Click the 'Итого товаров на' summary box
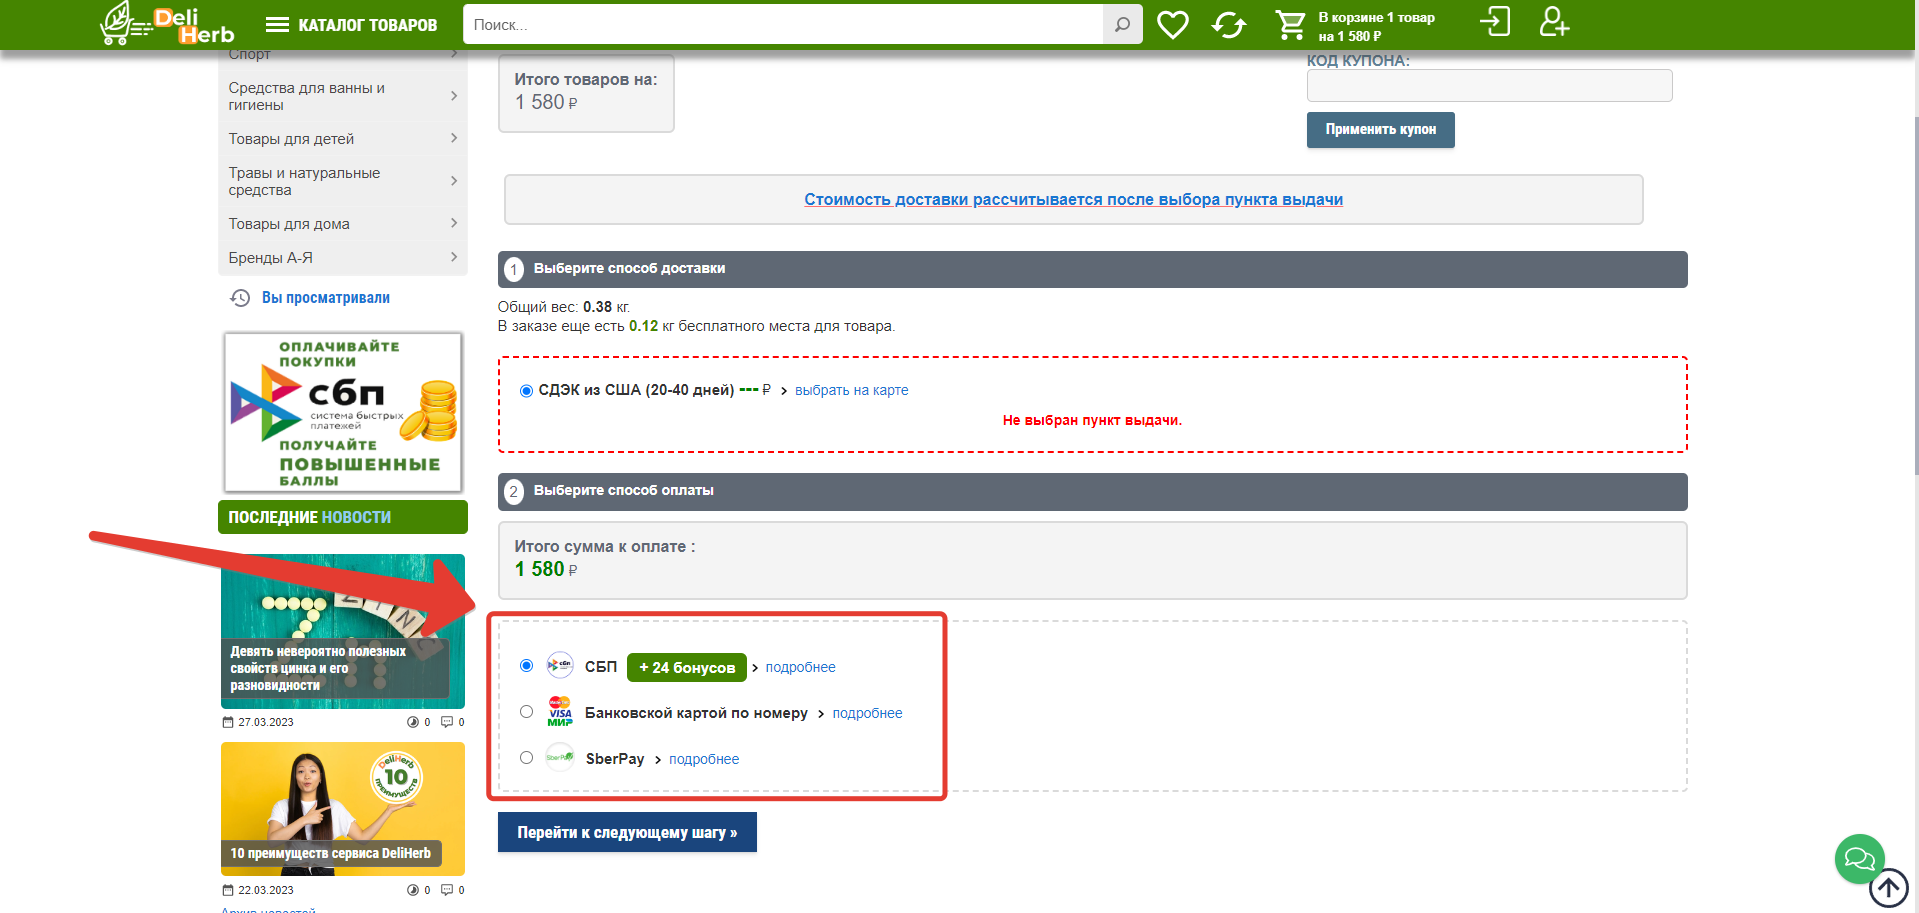Image resolution: width=1919 pixels, height=913 pixels. 586,93
